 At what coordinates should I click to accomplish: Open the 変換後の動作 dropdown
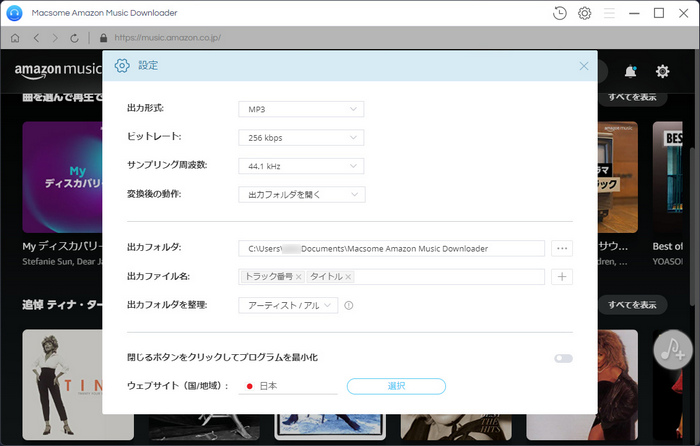302,195
